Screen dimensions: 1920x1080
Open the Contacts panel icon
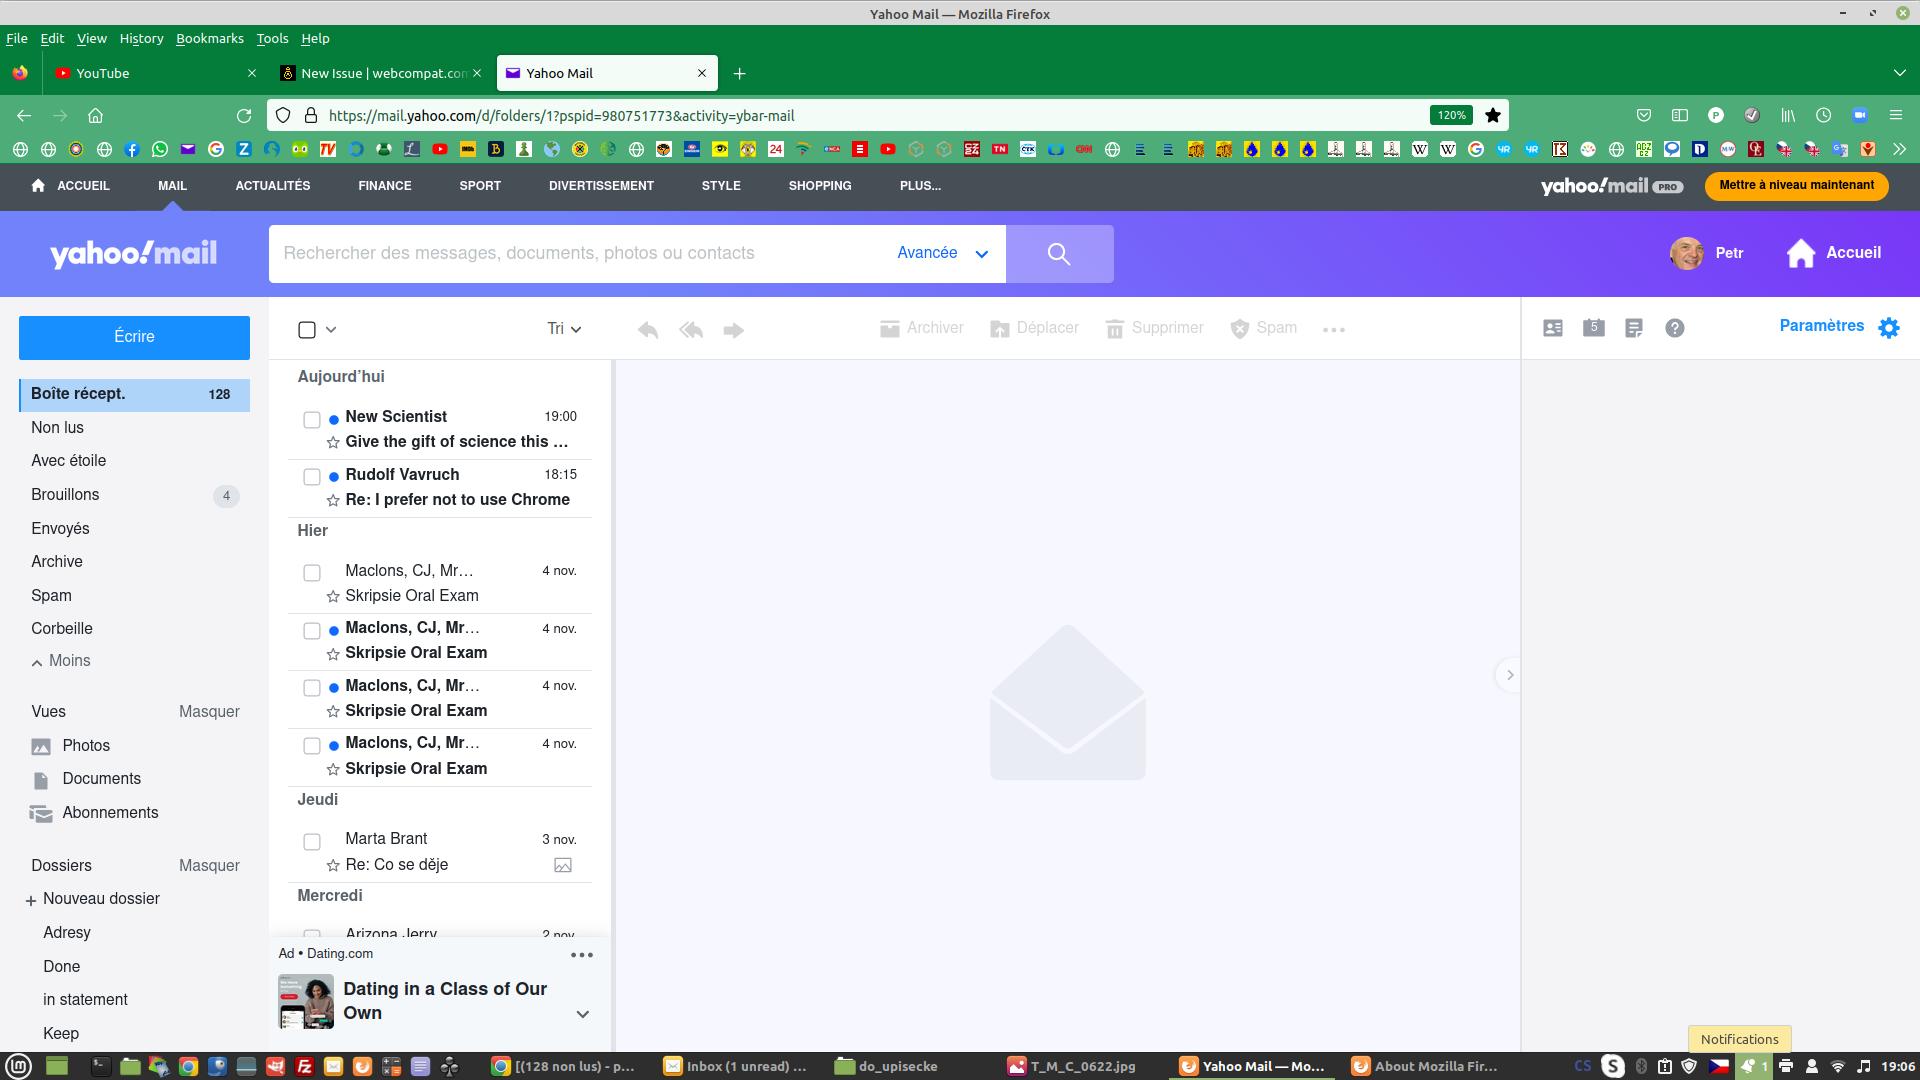(1552, 327)
